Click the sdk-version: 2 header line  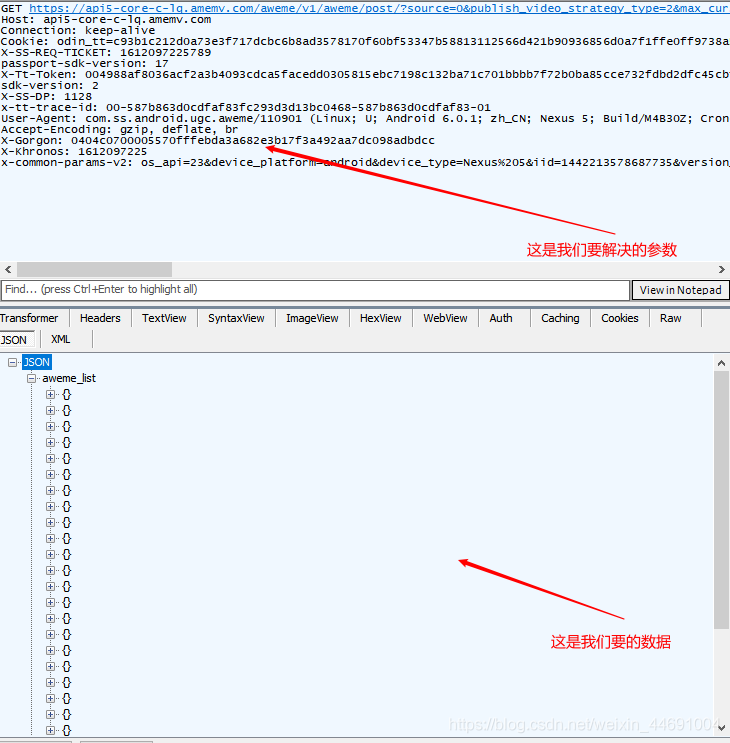[50, 86]
